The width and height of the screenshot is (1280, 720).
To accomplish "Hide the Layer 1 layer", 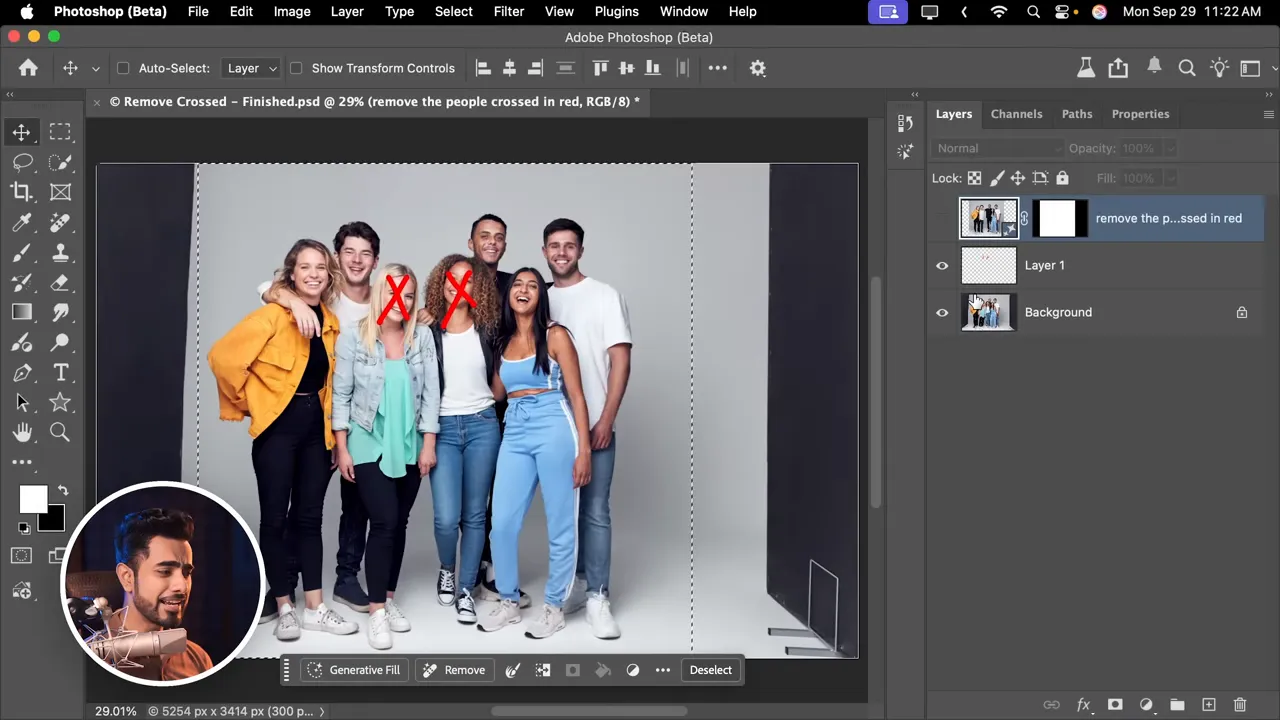I will tap(942, 265).
